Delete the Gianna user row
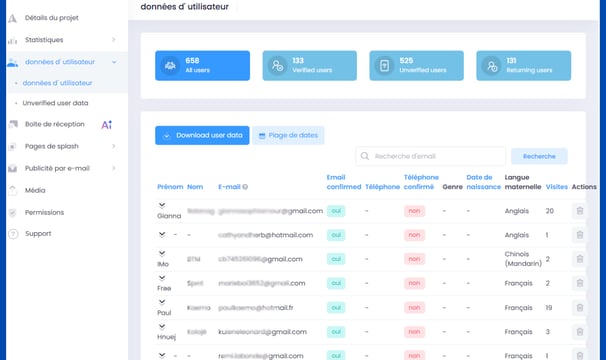The width and height of the screenshot is (606, 360). (580, 211)
